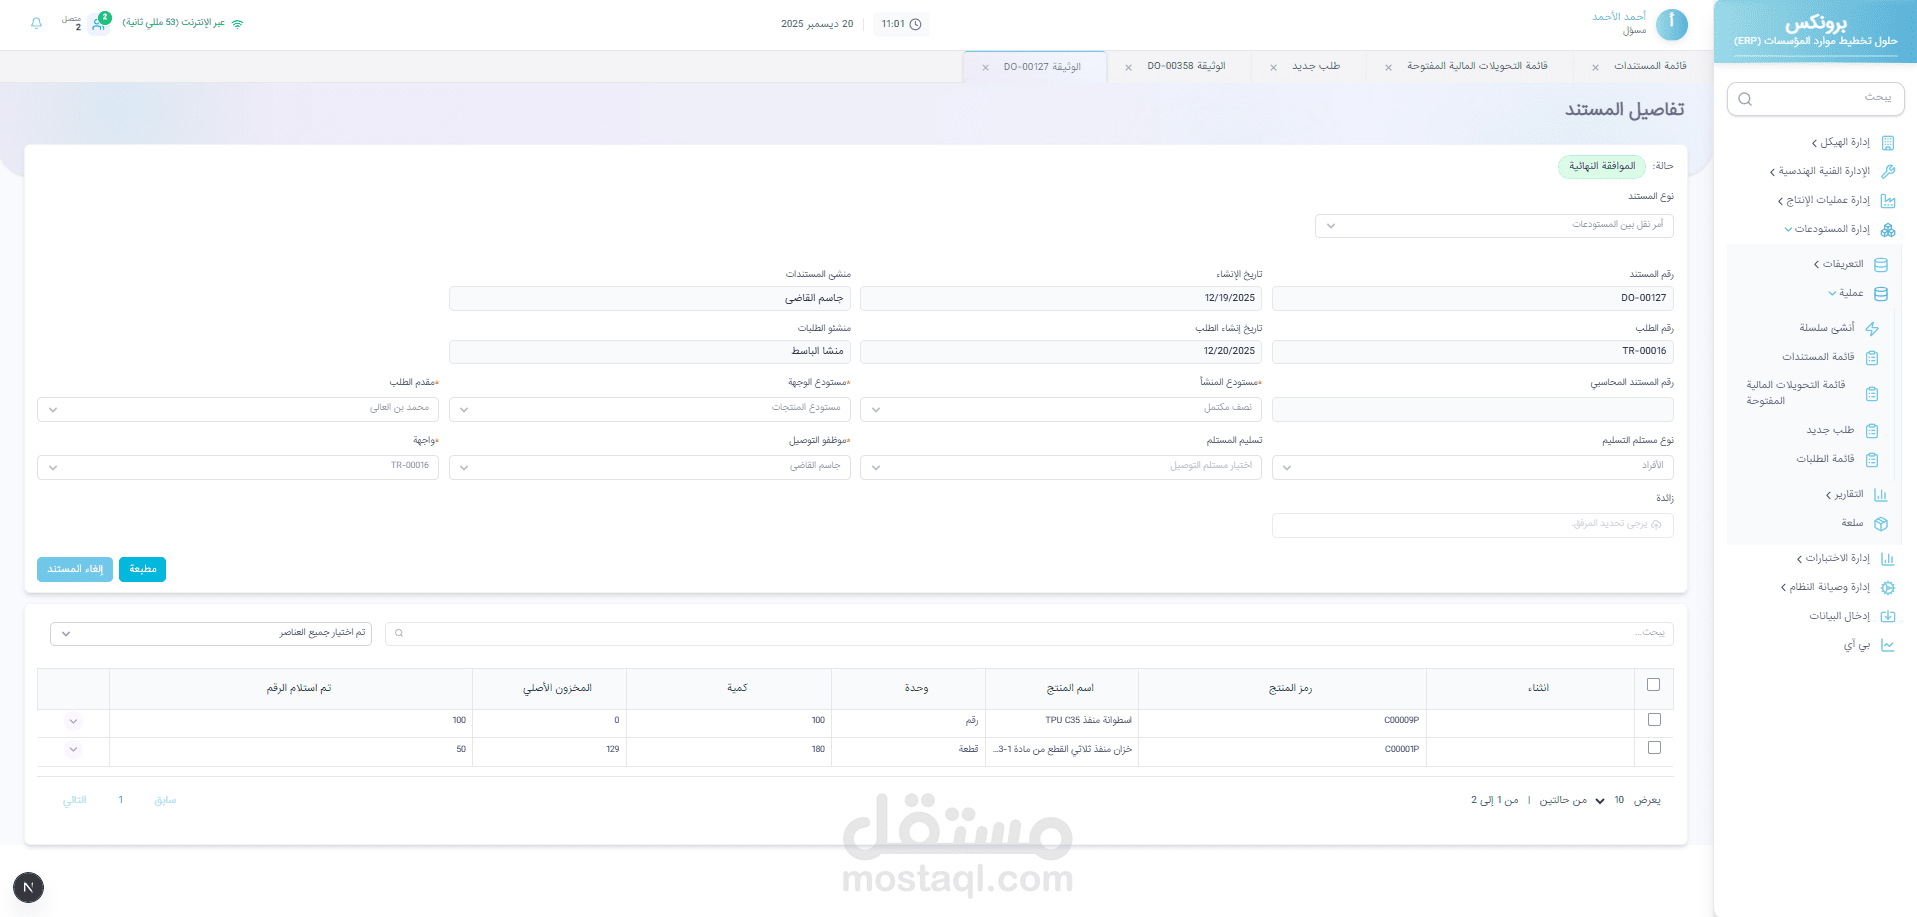1917x917 pixels.
Task: Open the rows-per-page selector showing 10
Action: [1610, 800]
